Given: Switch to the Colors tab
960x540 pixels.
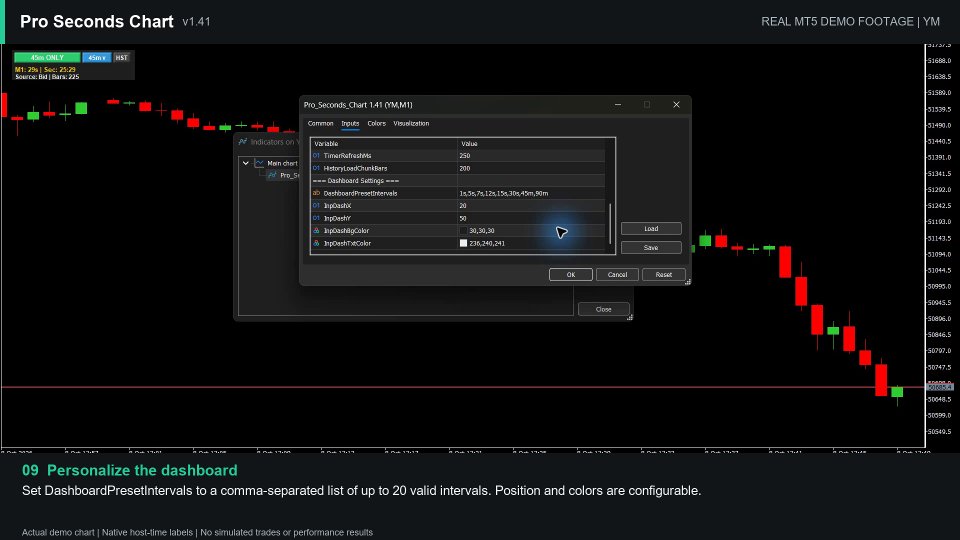Looking at the screenshot, I should click(x=377, y=124).
